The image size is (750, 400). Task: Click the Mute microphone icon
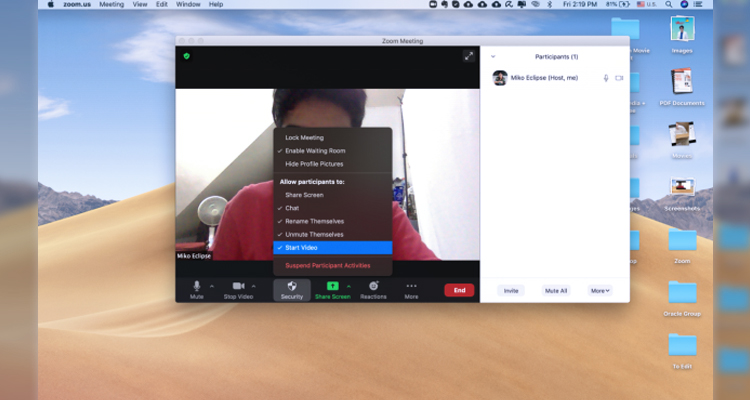point(197,286)
